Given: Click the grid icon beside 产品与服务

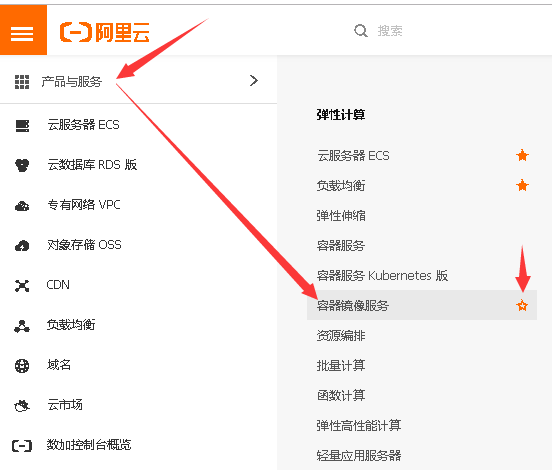Looking at the screenshot, I should [x=22, y=81].
